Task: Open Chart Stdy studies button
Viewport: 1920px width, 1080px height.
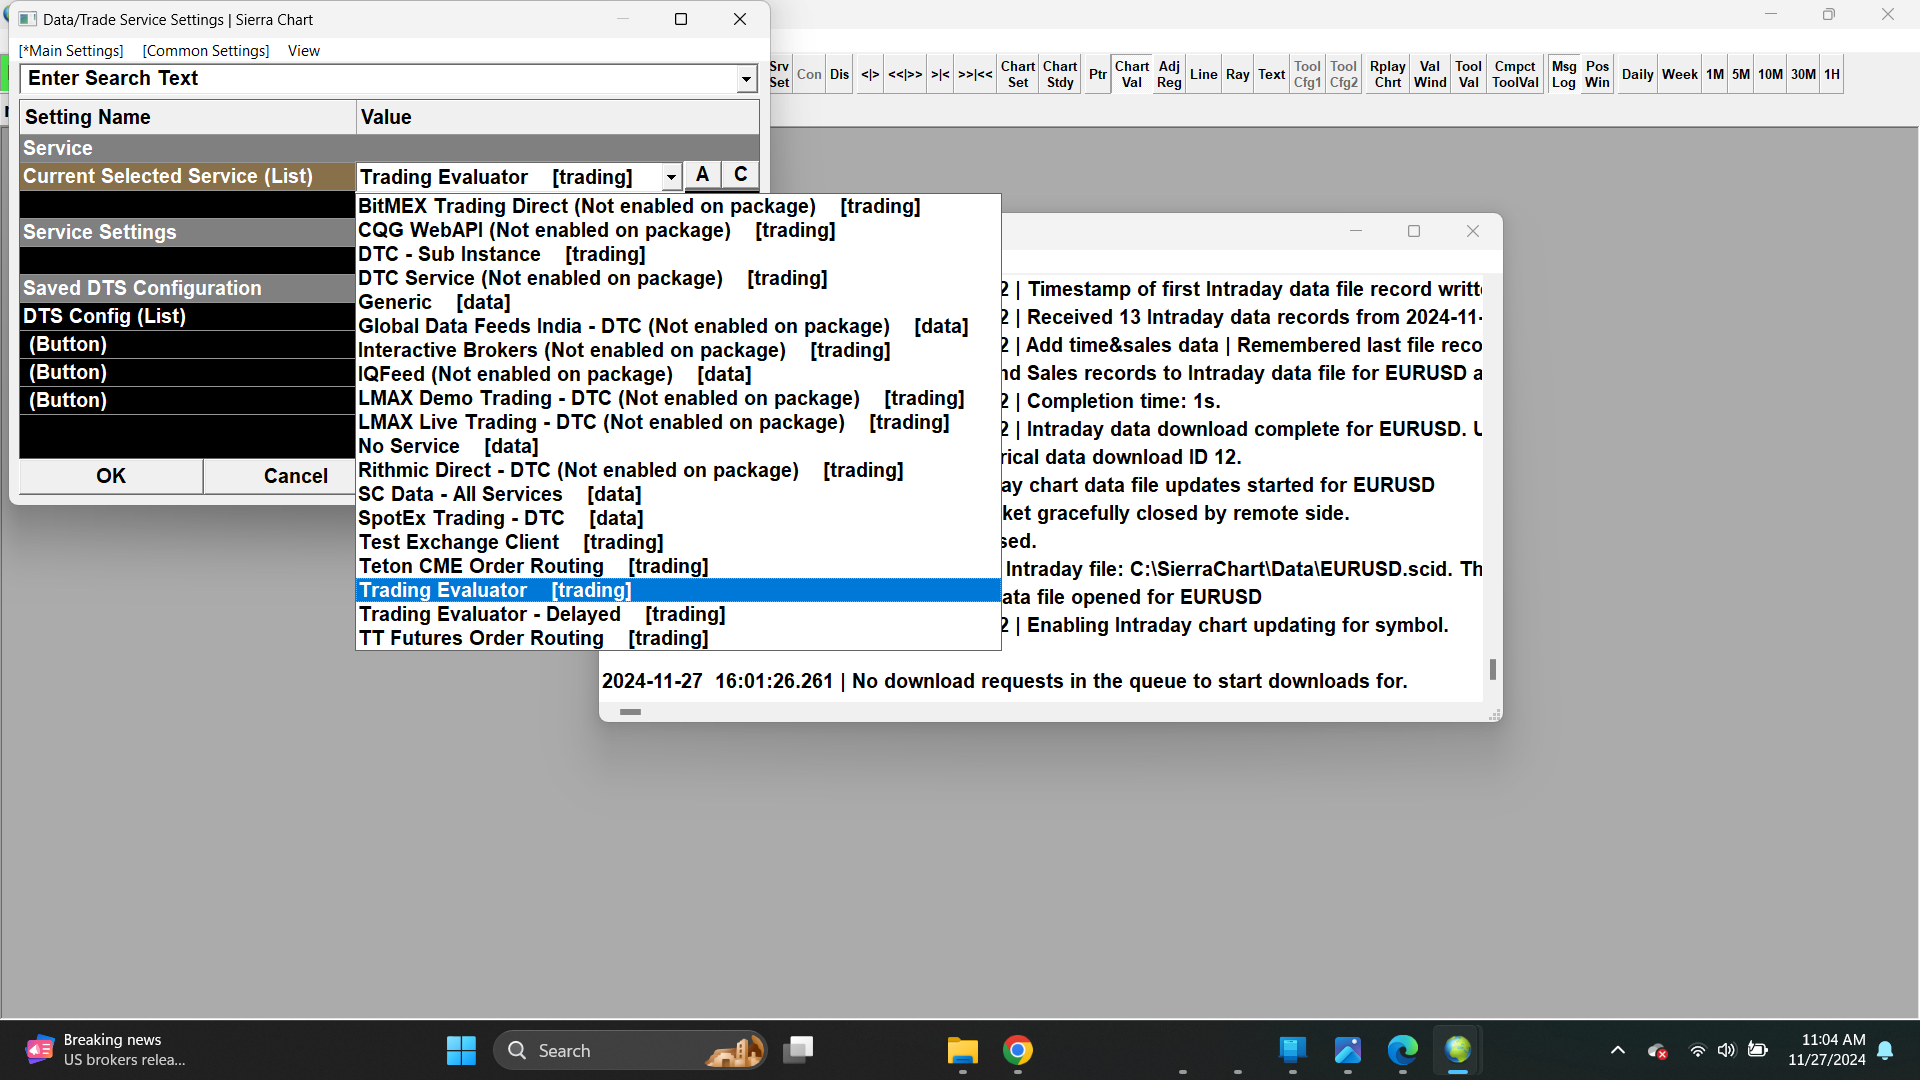Action: 1059,74
